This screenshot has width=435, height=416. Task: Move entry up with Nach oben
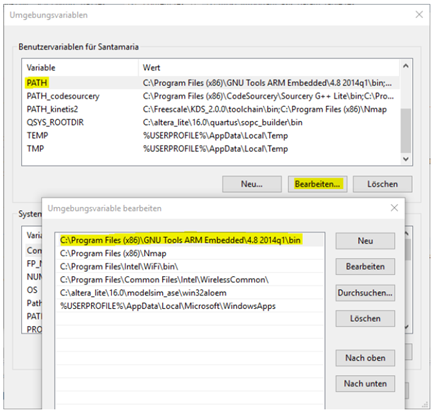click(365, 358)
